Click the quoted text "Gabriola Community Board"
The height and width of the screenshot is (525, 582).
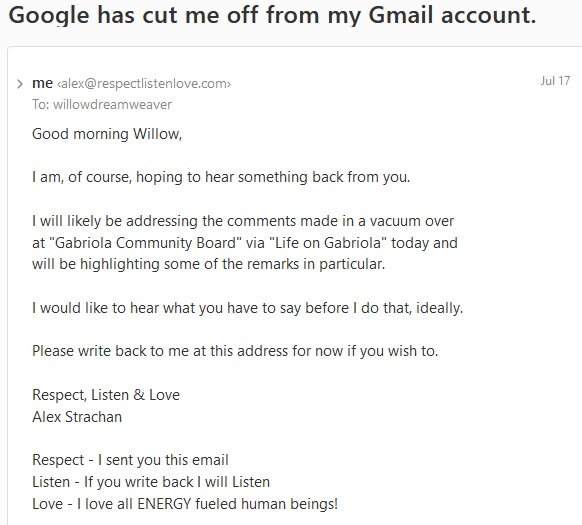(146, 243)
